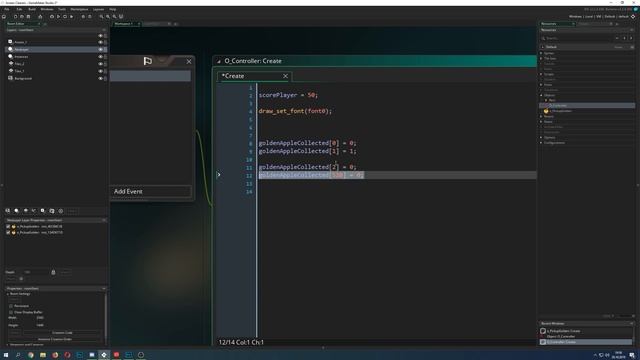
Task: Click the zoom out toolbar icon
Action: (x=101, y=17)
